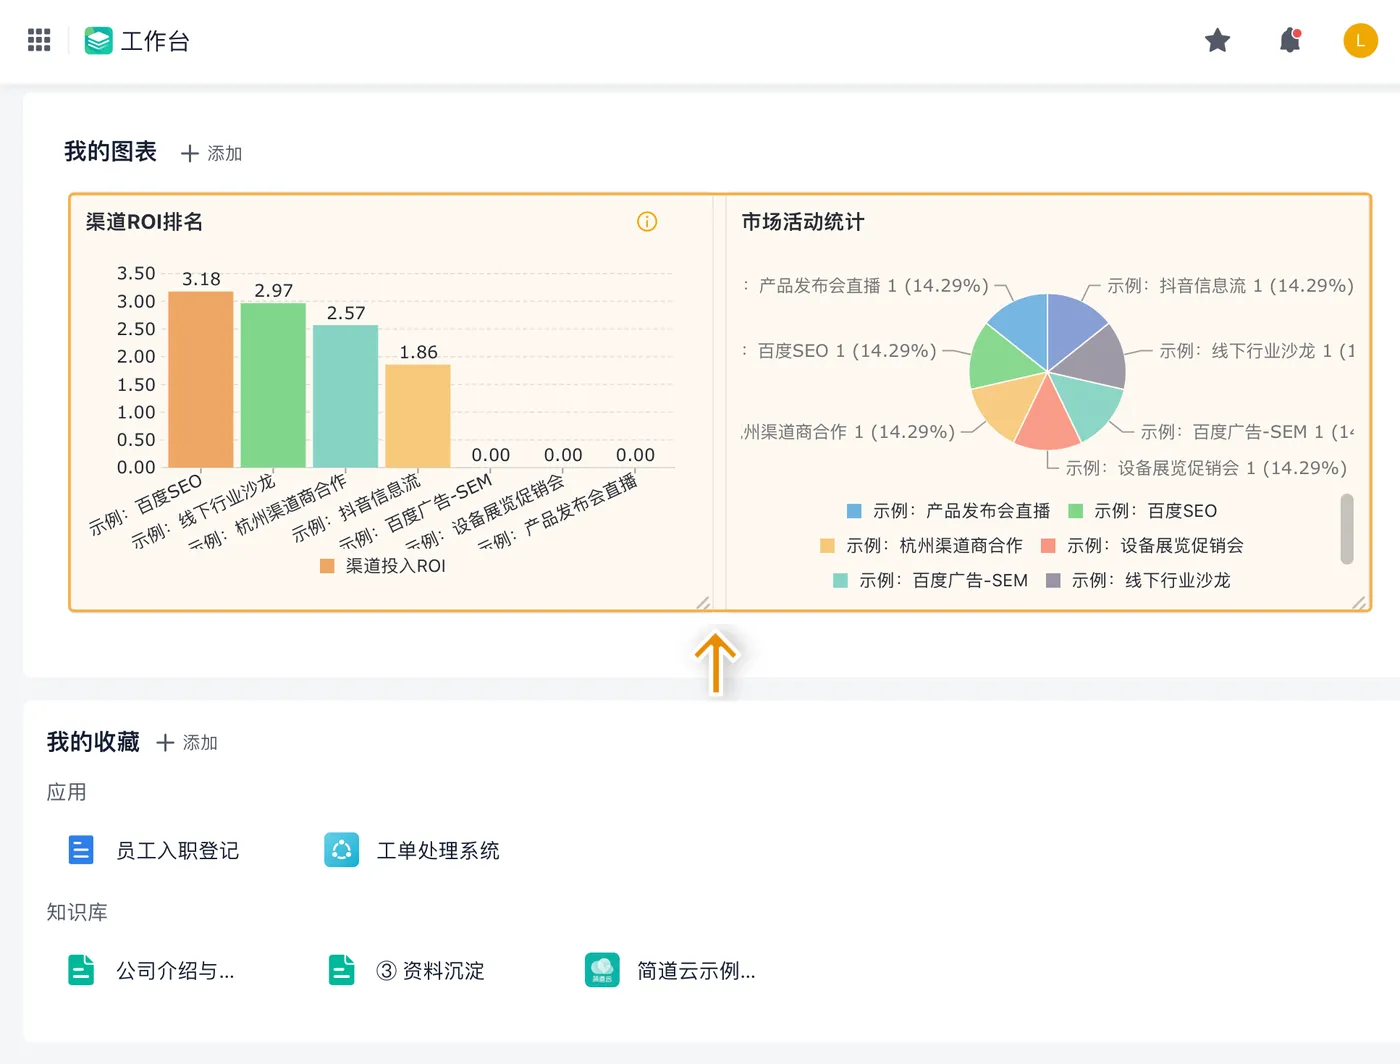Click 示例: 设备展览促销会 legend color swatch
Screen dimensions: 1400x1064
1048,546
